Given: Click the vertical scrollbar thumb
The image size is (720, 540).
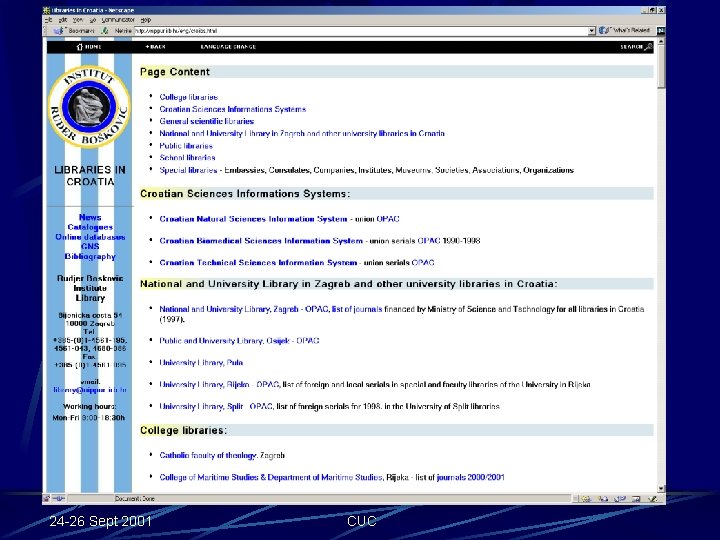Looking at the screenshot, I should [661, 67].
